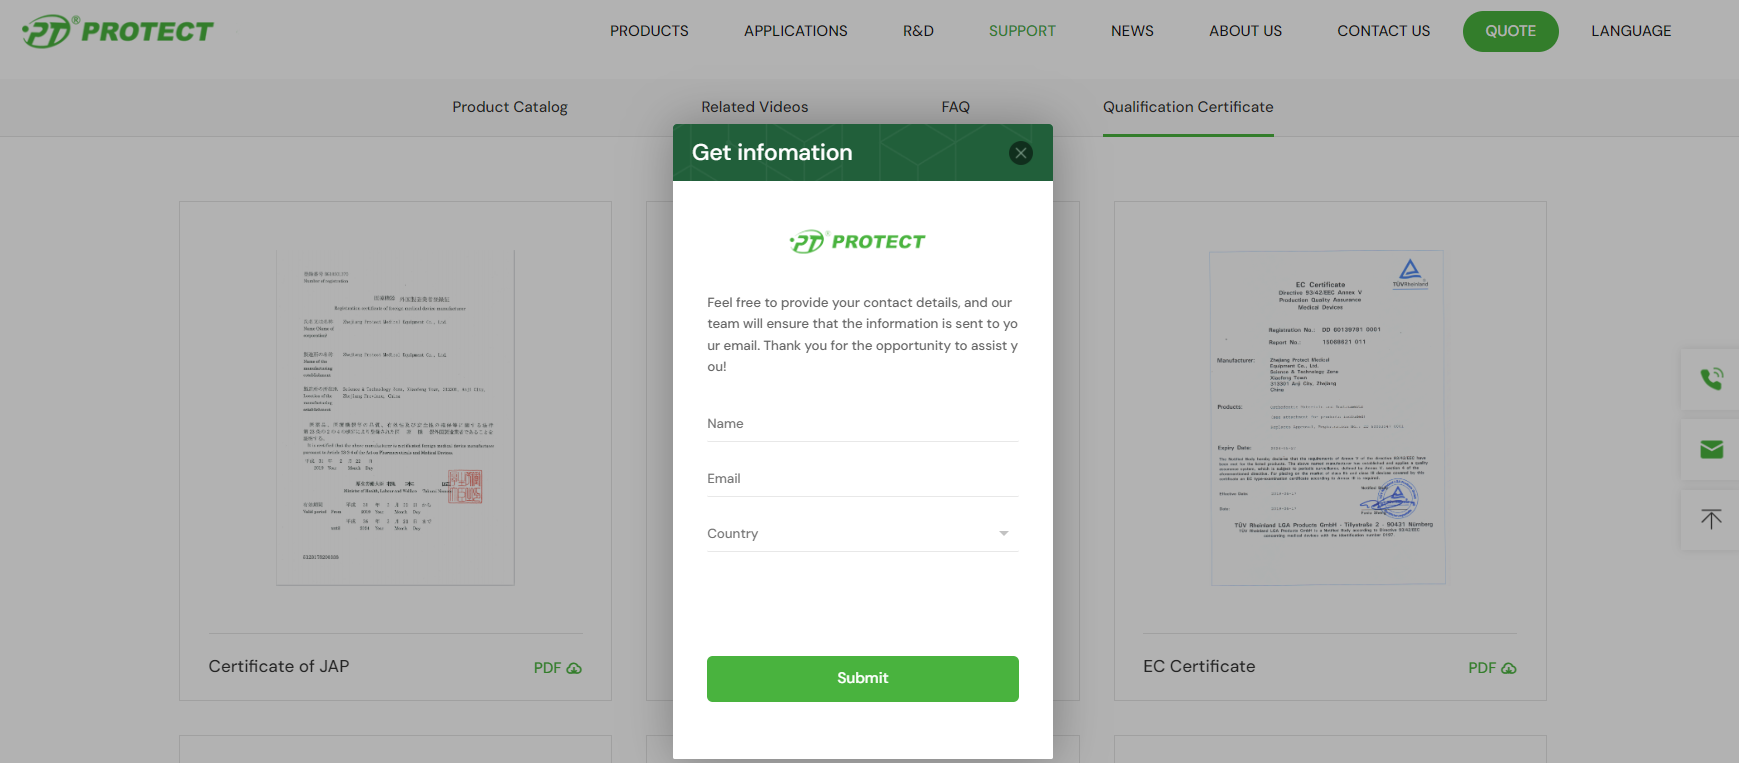
Task: Click the back-to-top arrow icon
Action: click(1711, 520)
